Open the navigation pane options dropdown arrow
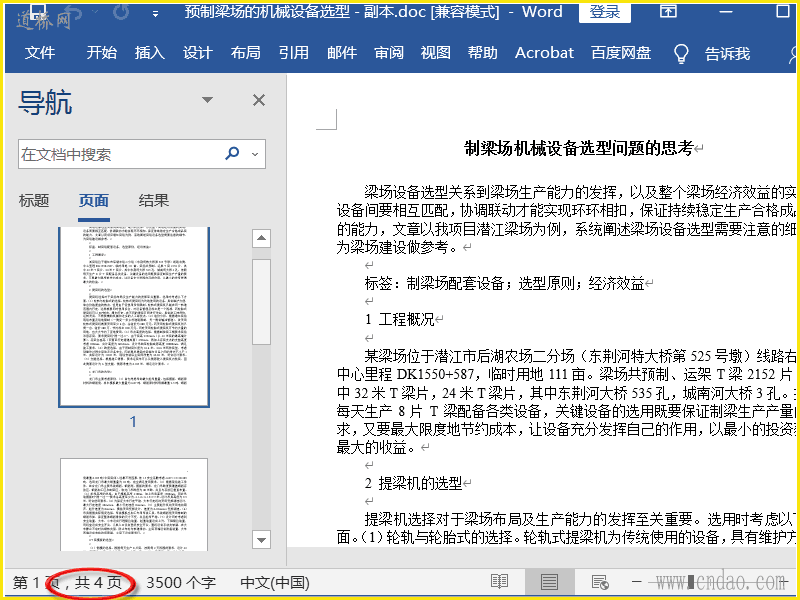800x600 pixels. click(207, 99)
